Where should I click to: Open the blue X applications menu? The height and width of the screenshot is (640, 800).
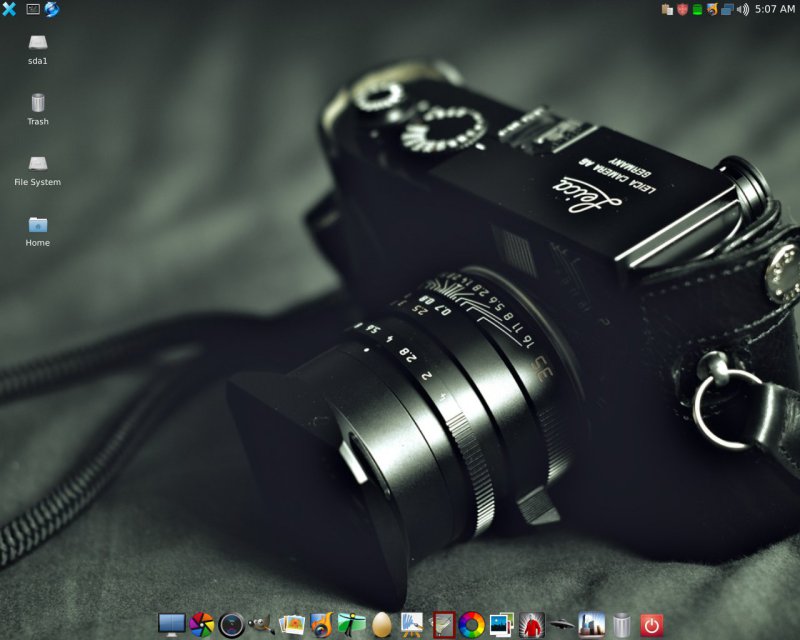coord(9,9)
